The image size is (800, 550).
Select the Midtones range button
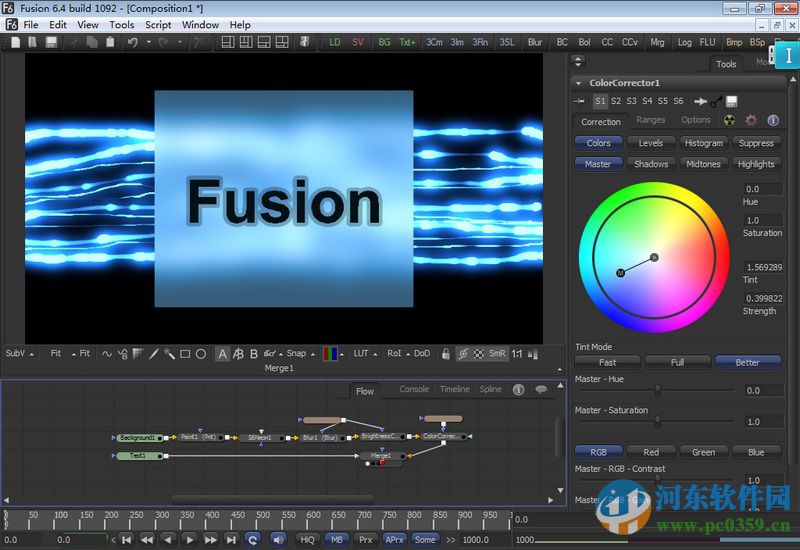[703, 164]
